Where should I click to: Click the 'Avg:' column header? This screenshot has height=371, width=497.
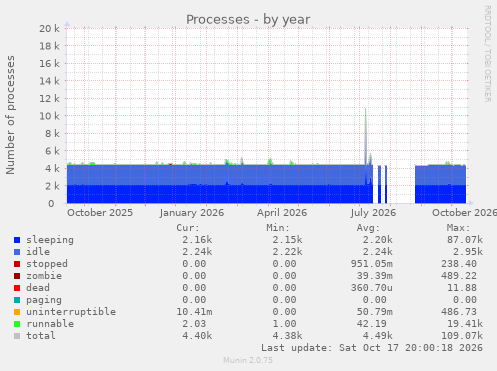(368, 228)
